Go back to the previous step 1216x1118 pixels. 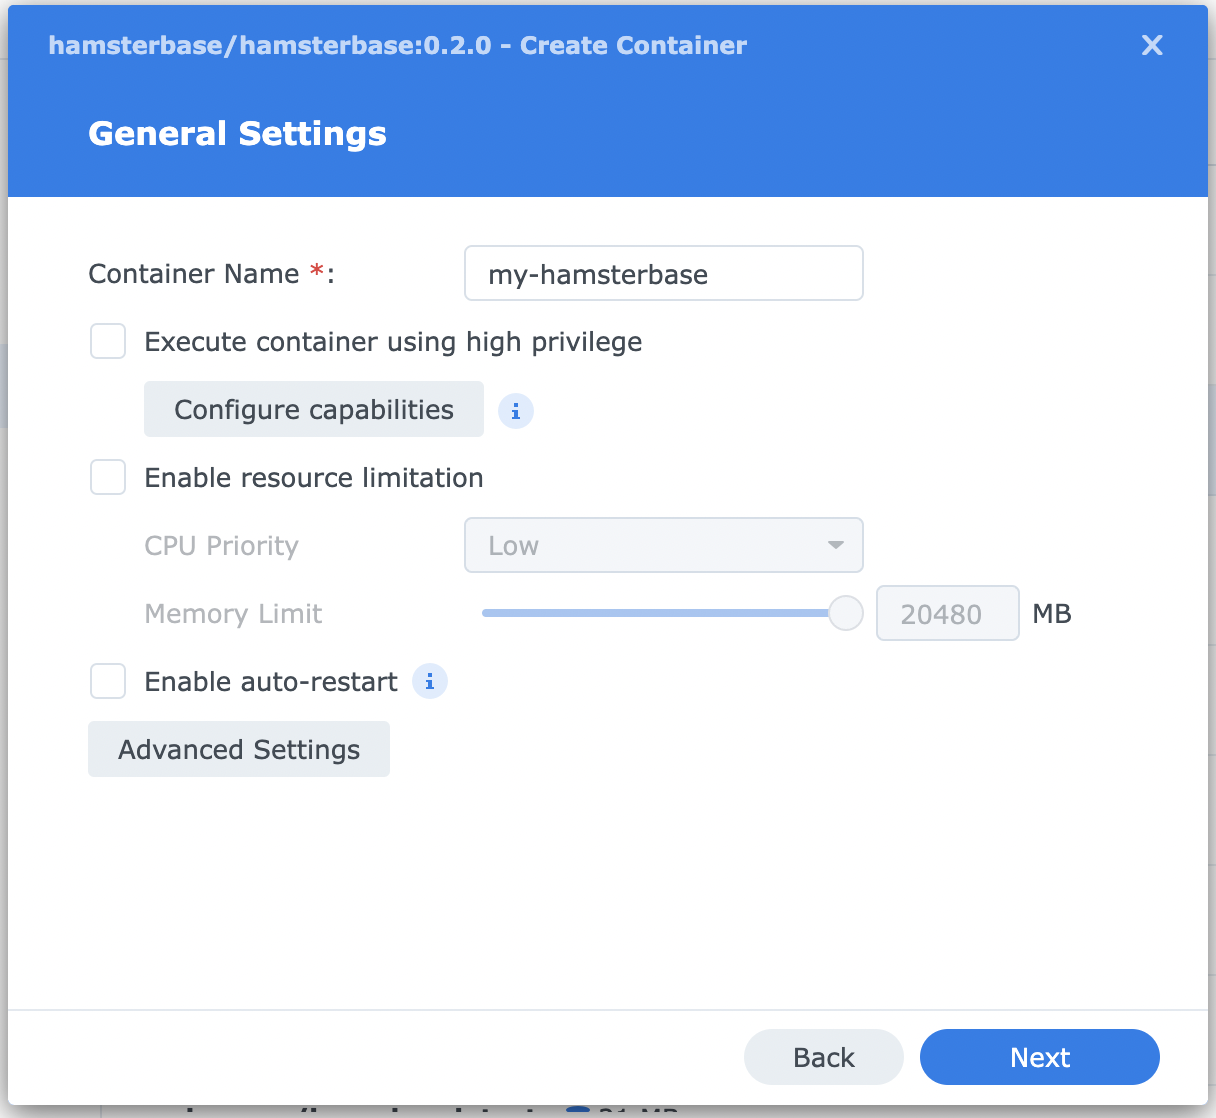click(823, 1057)
